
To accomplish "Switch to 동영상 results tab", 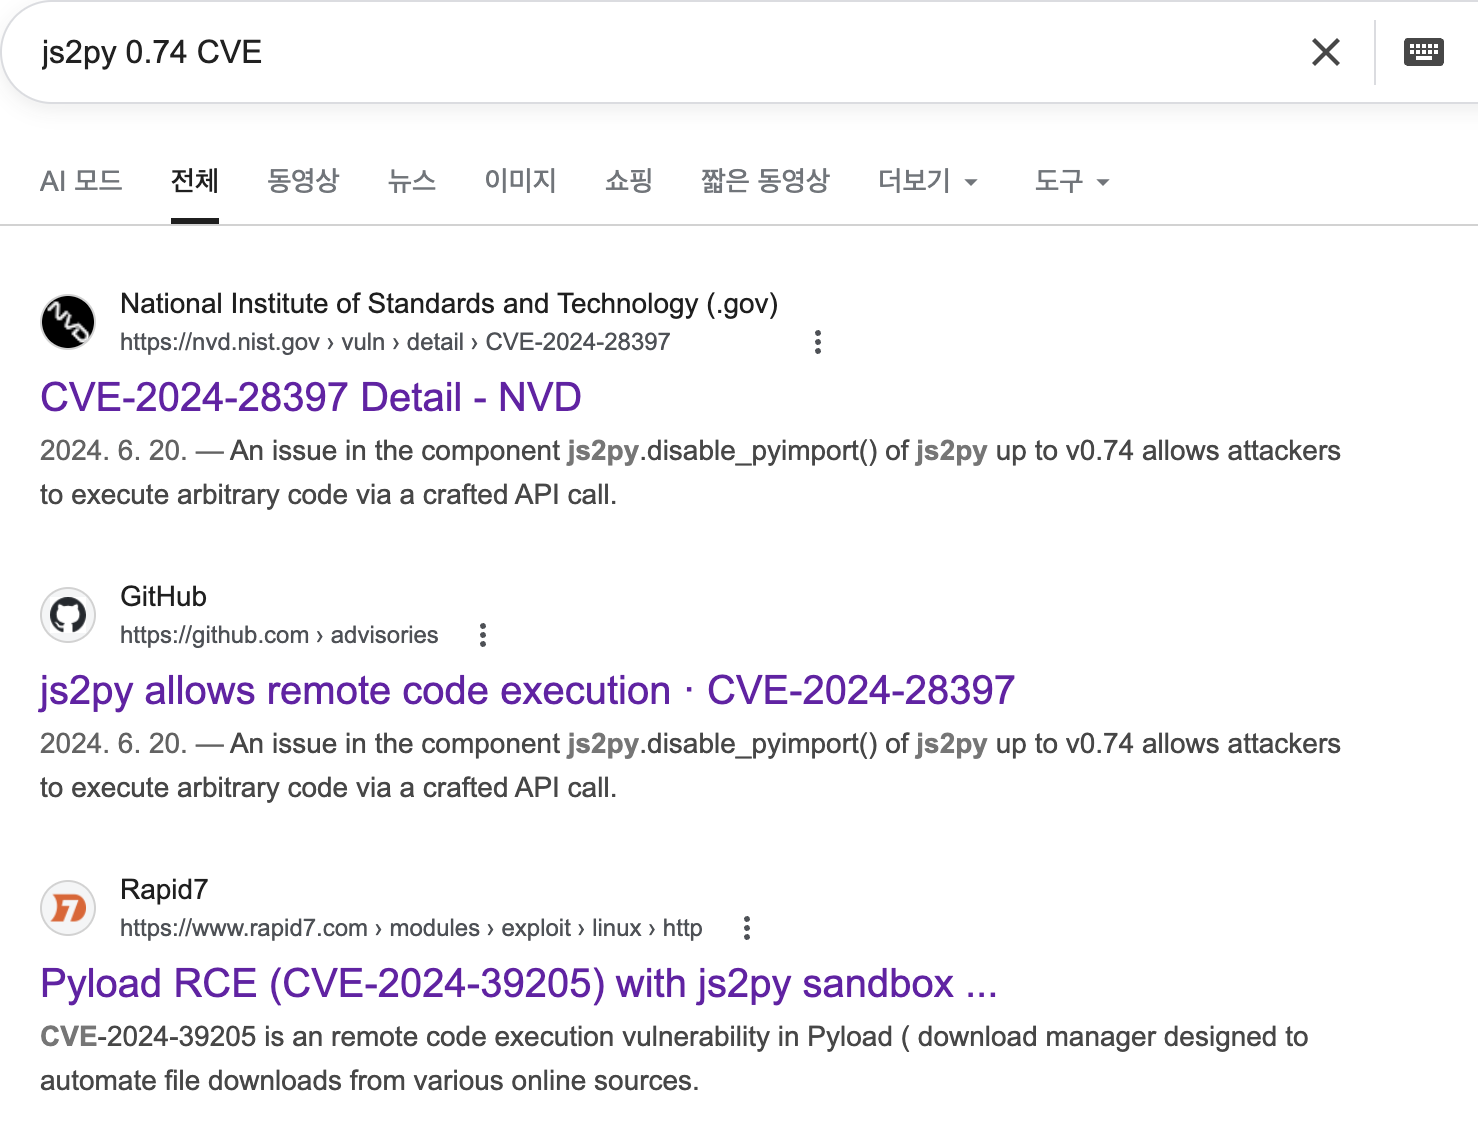I will [x=303, y=181].
